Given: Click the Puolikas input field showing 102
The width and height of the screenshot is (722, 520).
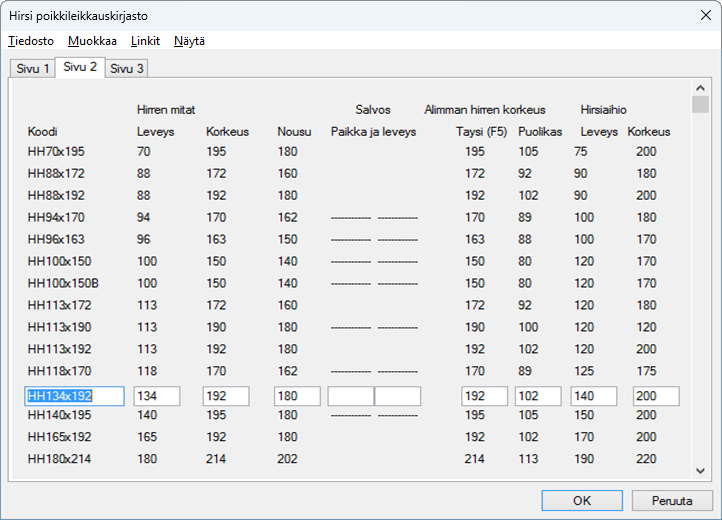Looking at the screenshot, I should [x=538, y=396].
